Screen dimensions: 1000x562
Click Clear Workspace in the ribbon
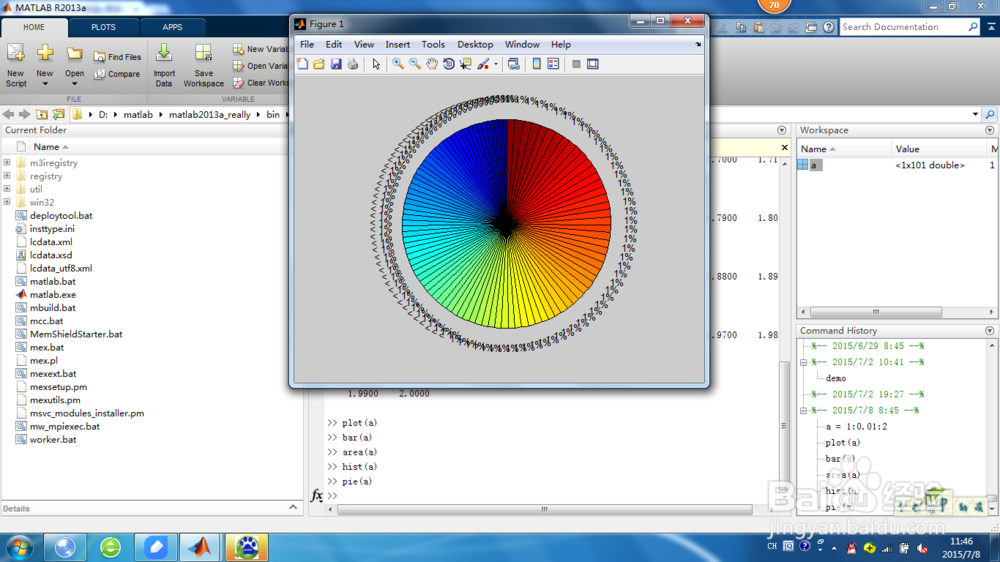click(261, 83)
